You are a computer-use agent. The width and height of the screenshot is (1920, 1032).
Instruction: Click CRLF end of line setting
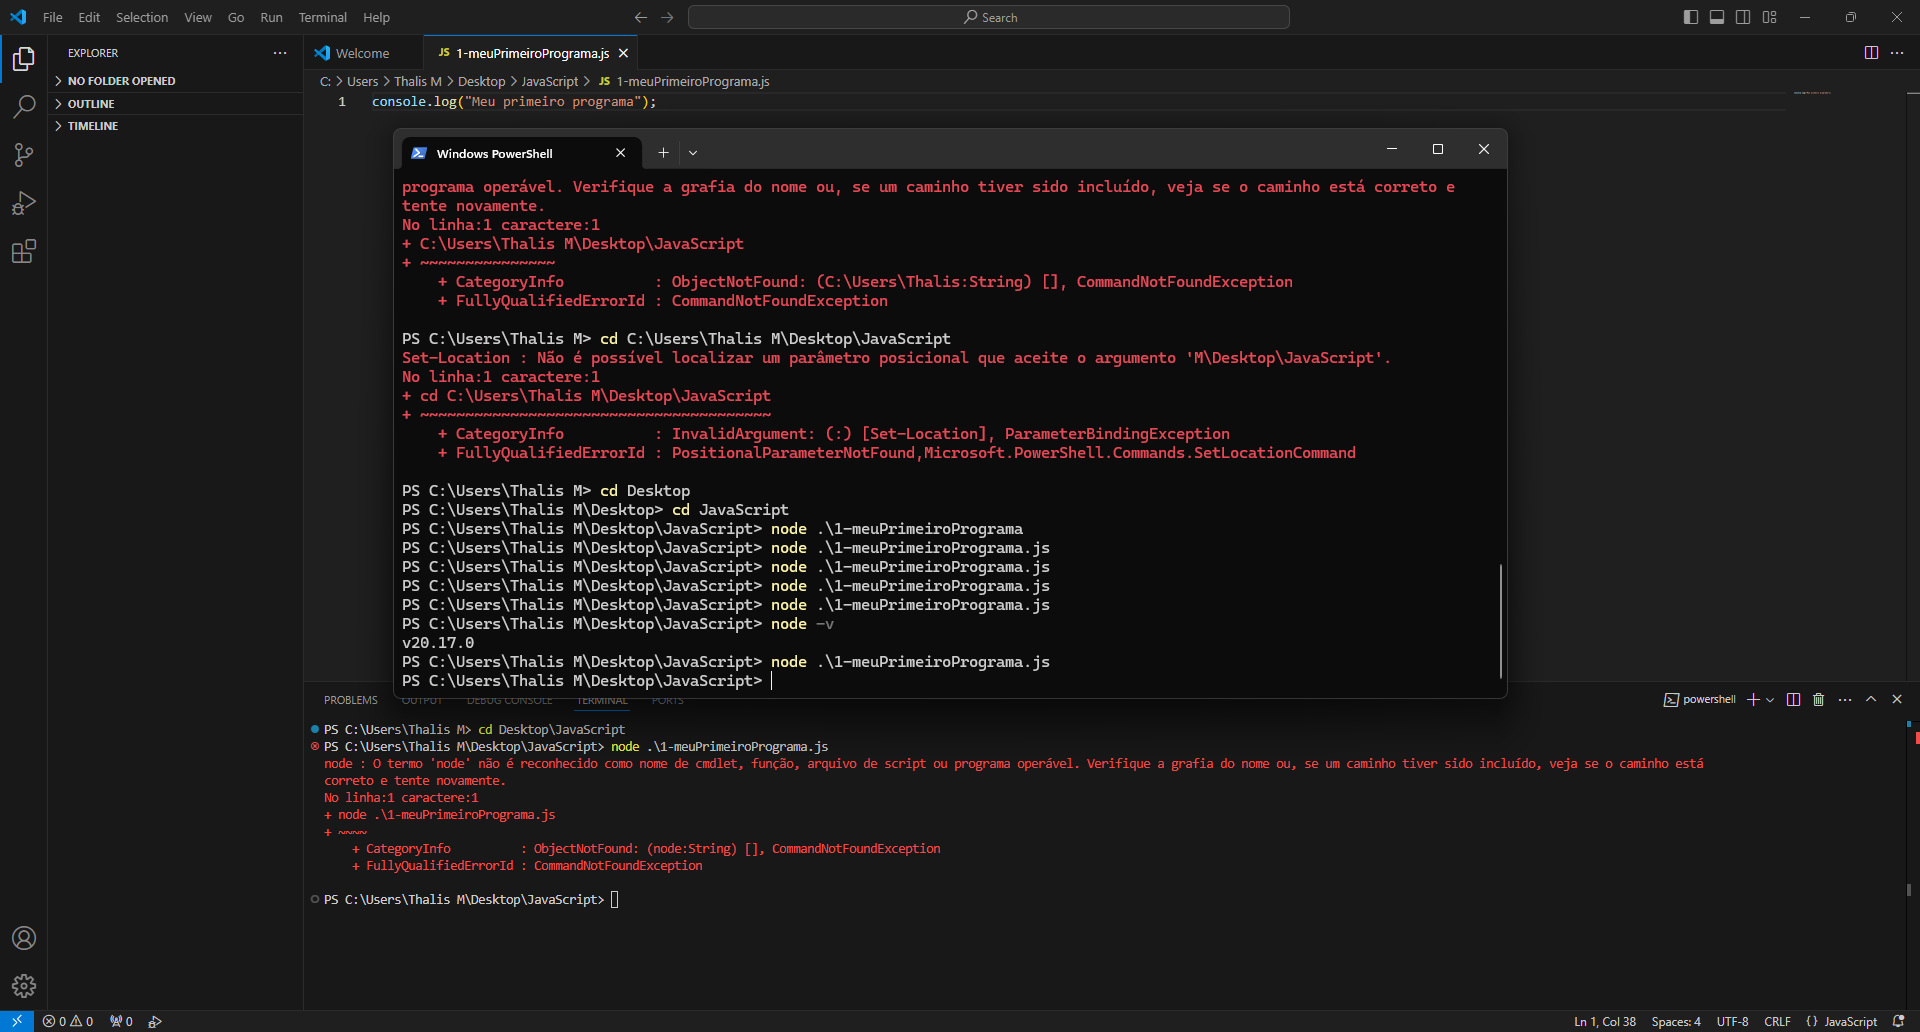[x=1777, y=1021]
